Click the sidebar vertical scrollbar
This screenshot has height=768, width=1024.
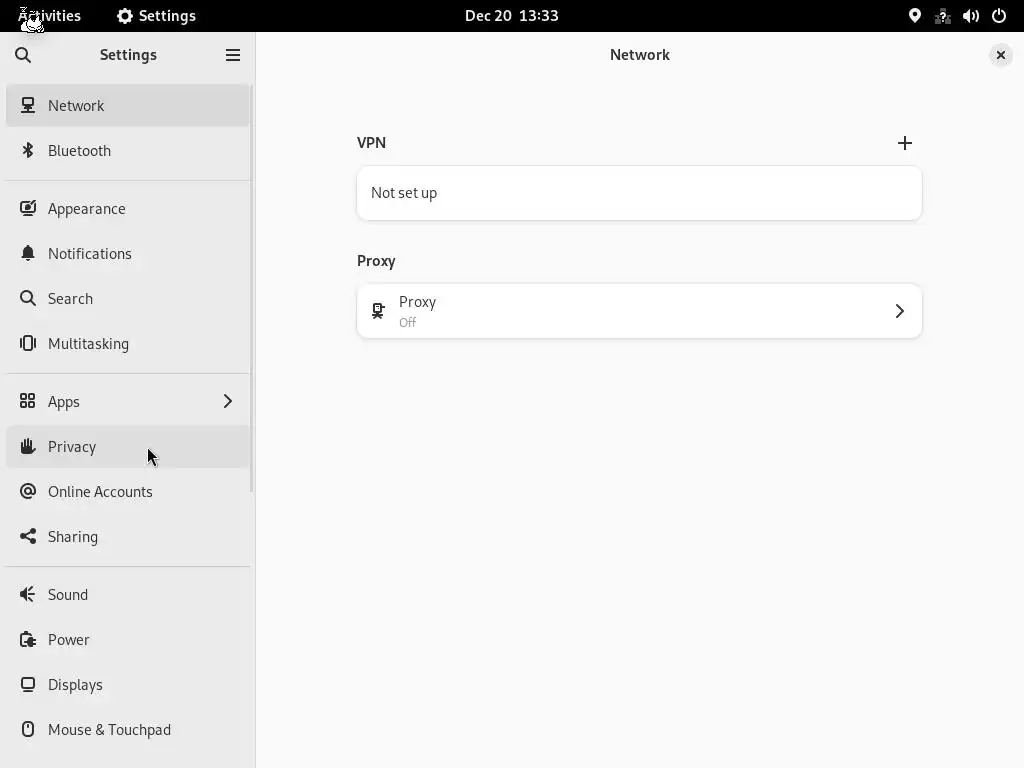pos(251,287)
